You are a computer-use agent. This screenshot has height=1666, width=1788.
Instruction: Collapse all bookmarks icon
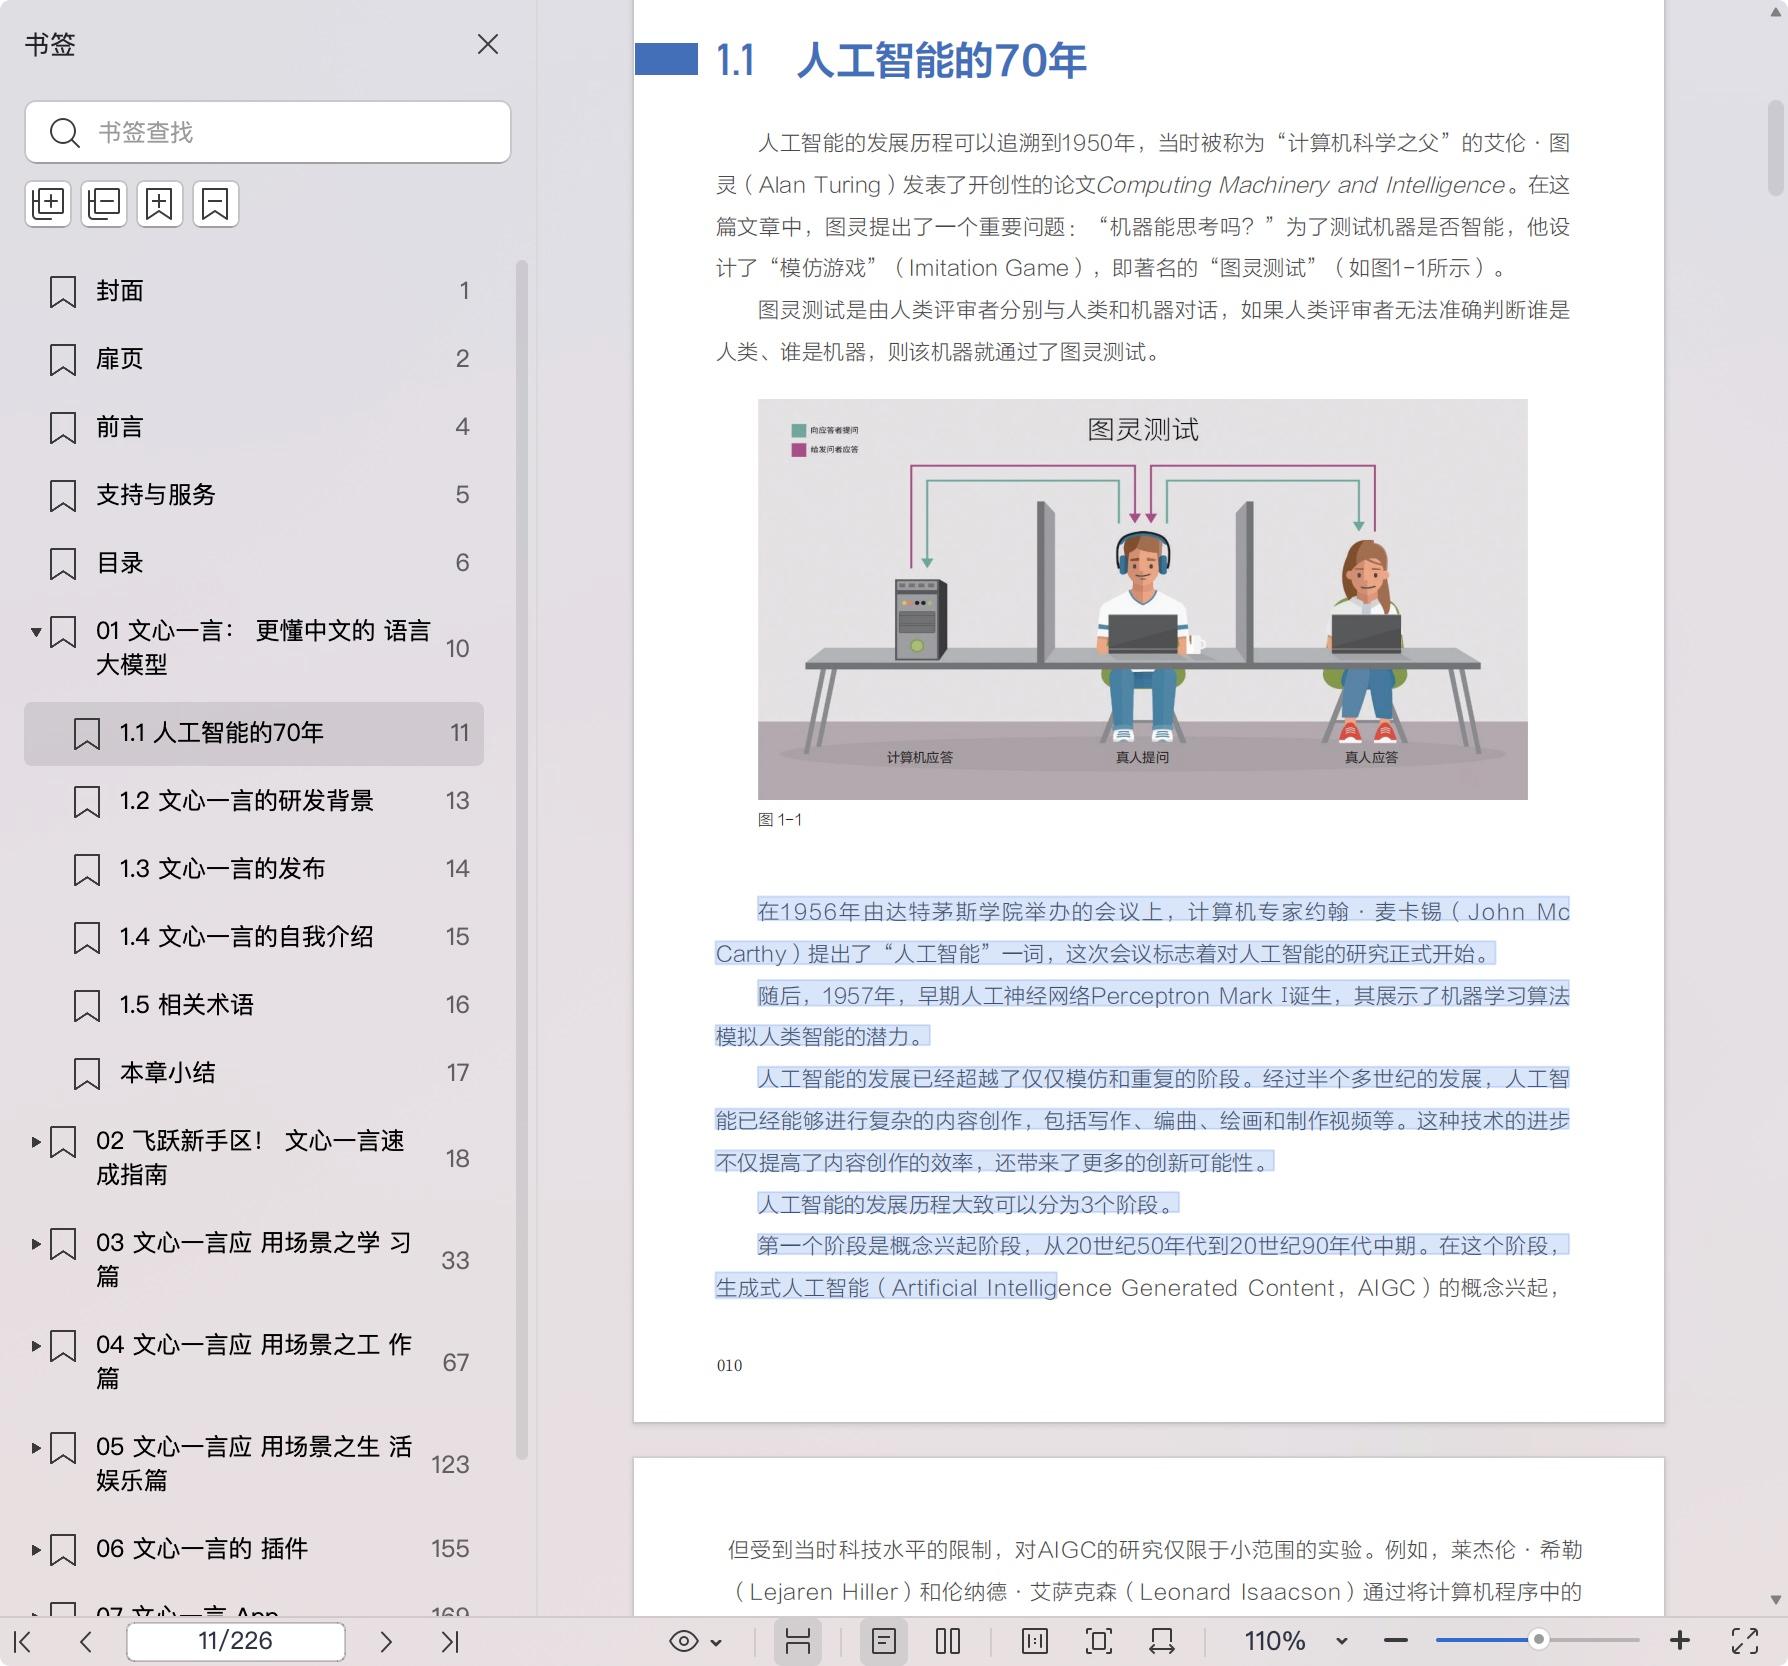tap(104, 204)
